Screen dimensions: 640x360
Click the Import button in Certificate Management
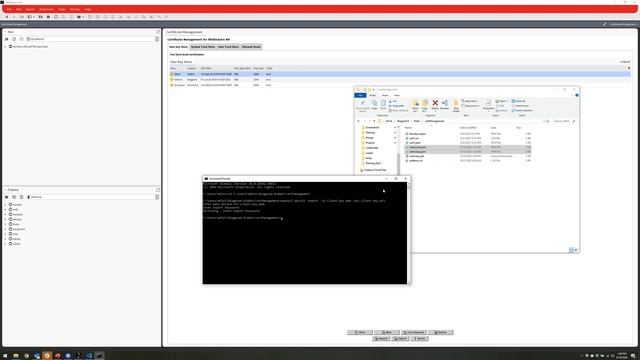[381, 338]
